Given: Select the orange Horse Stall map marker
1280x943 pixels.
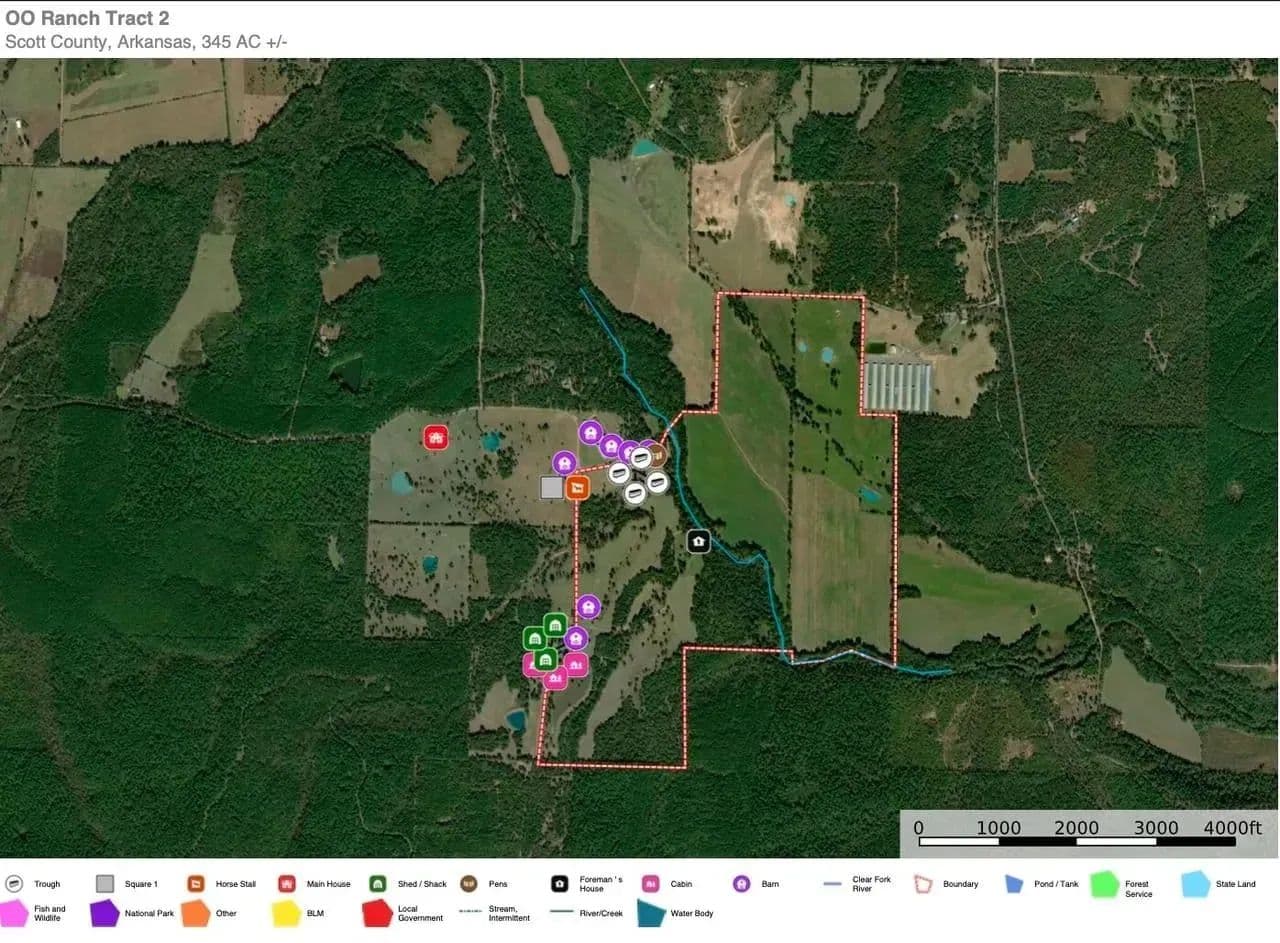Looking at the screenshot, I should [x=577, y=488].
